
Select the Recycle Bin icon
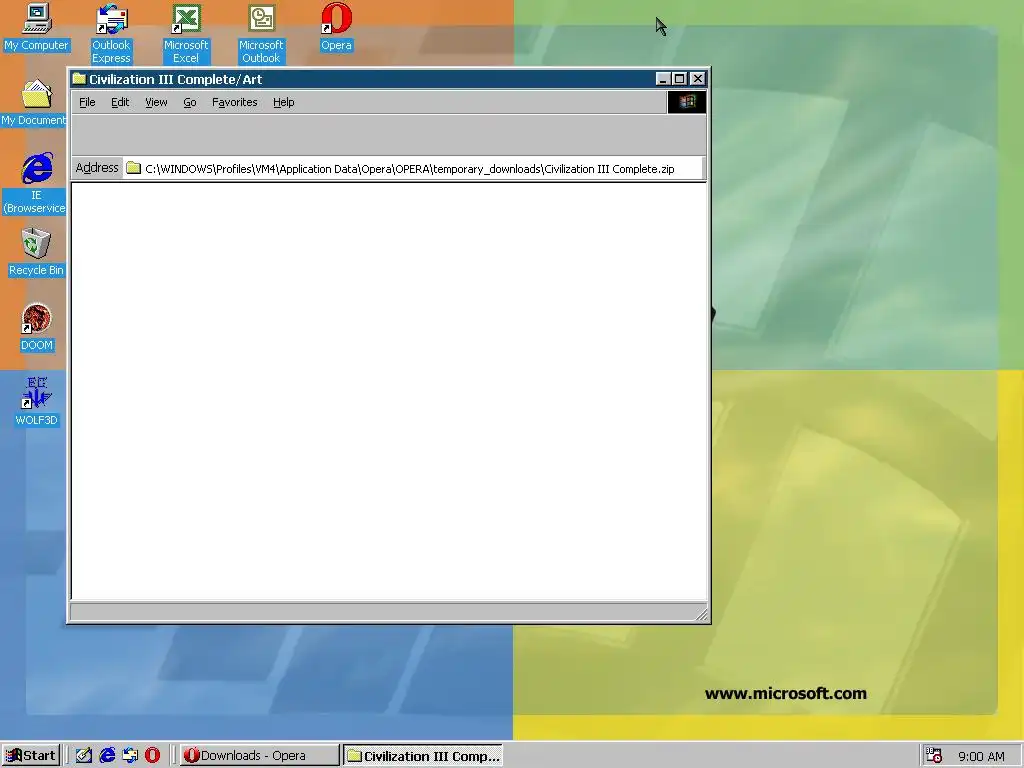(36, 252)
